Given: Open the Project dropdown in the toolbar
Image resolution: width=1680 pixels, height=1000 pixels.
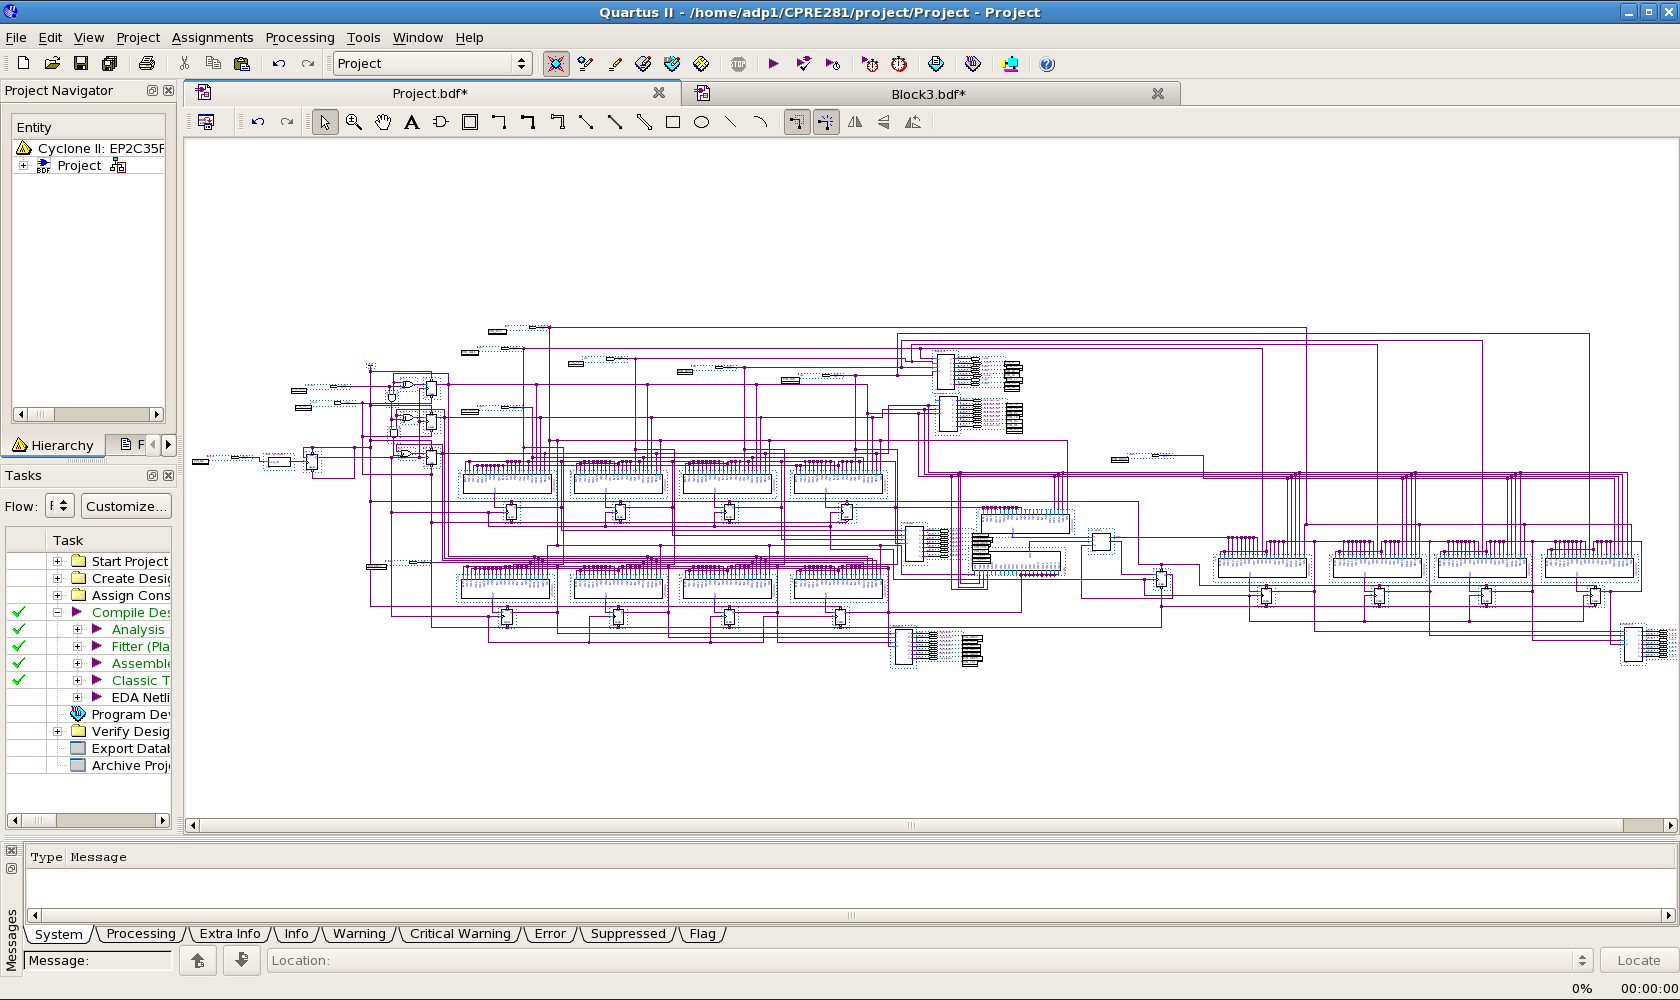Looking at the screenshot, I should [521, 63].
